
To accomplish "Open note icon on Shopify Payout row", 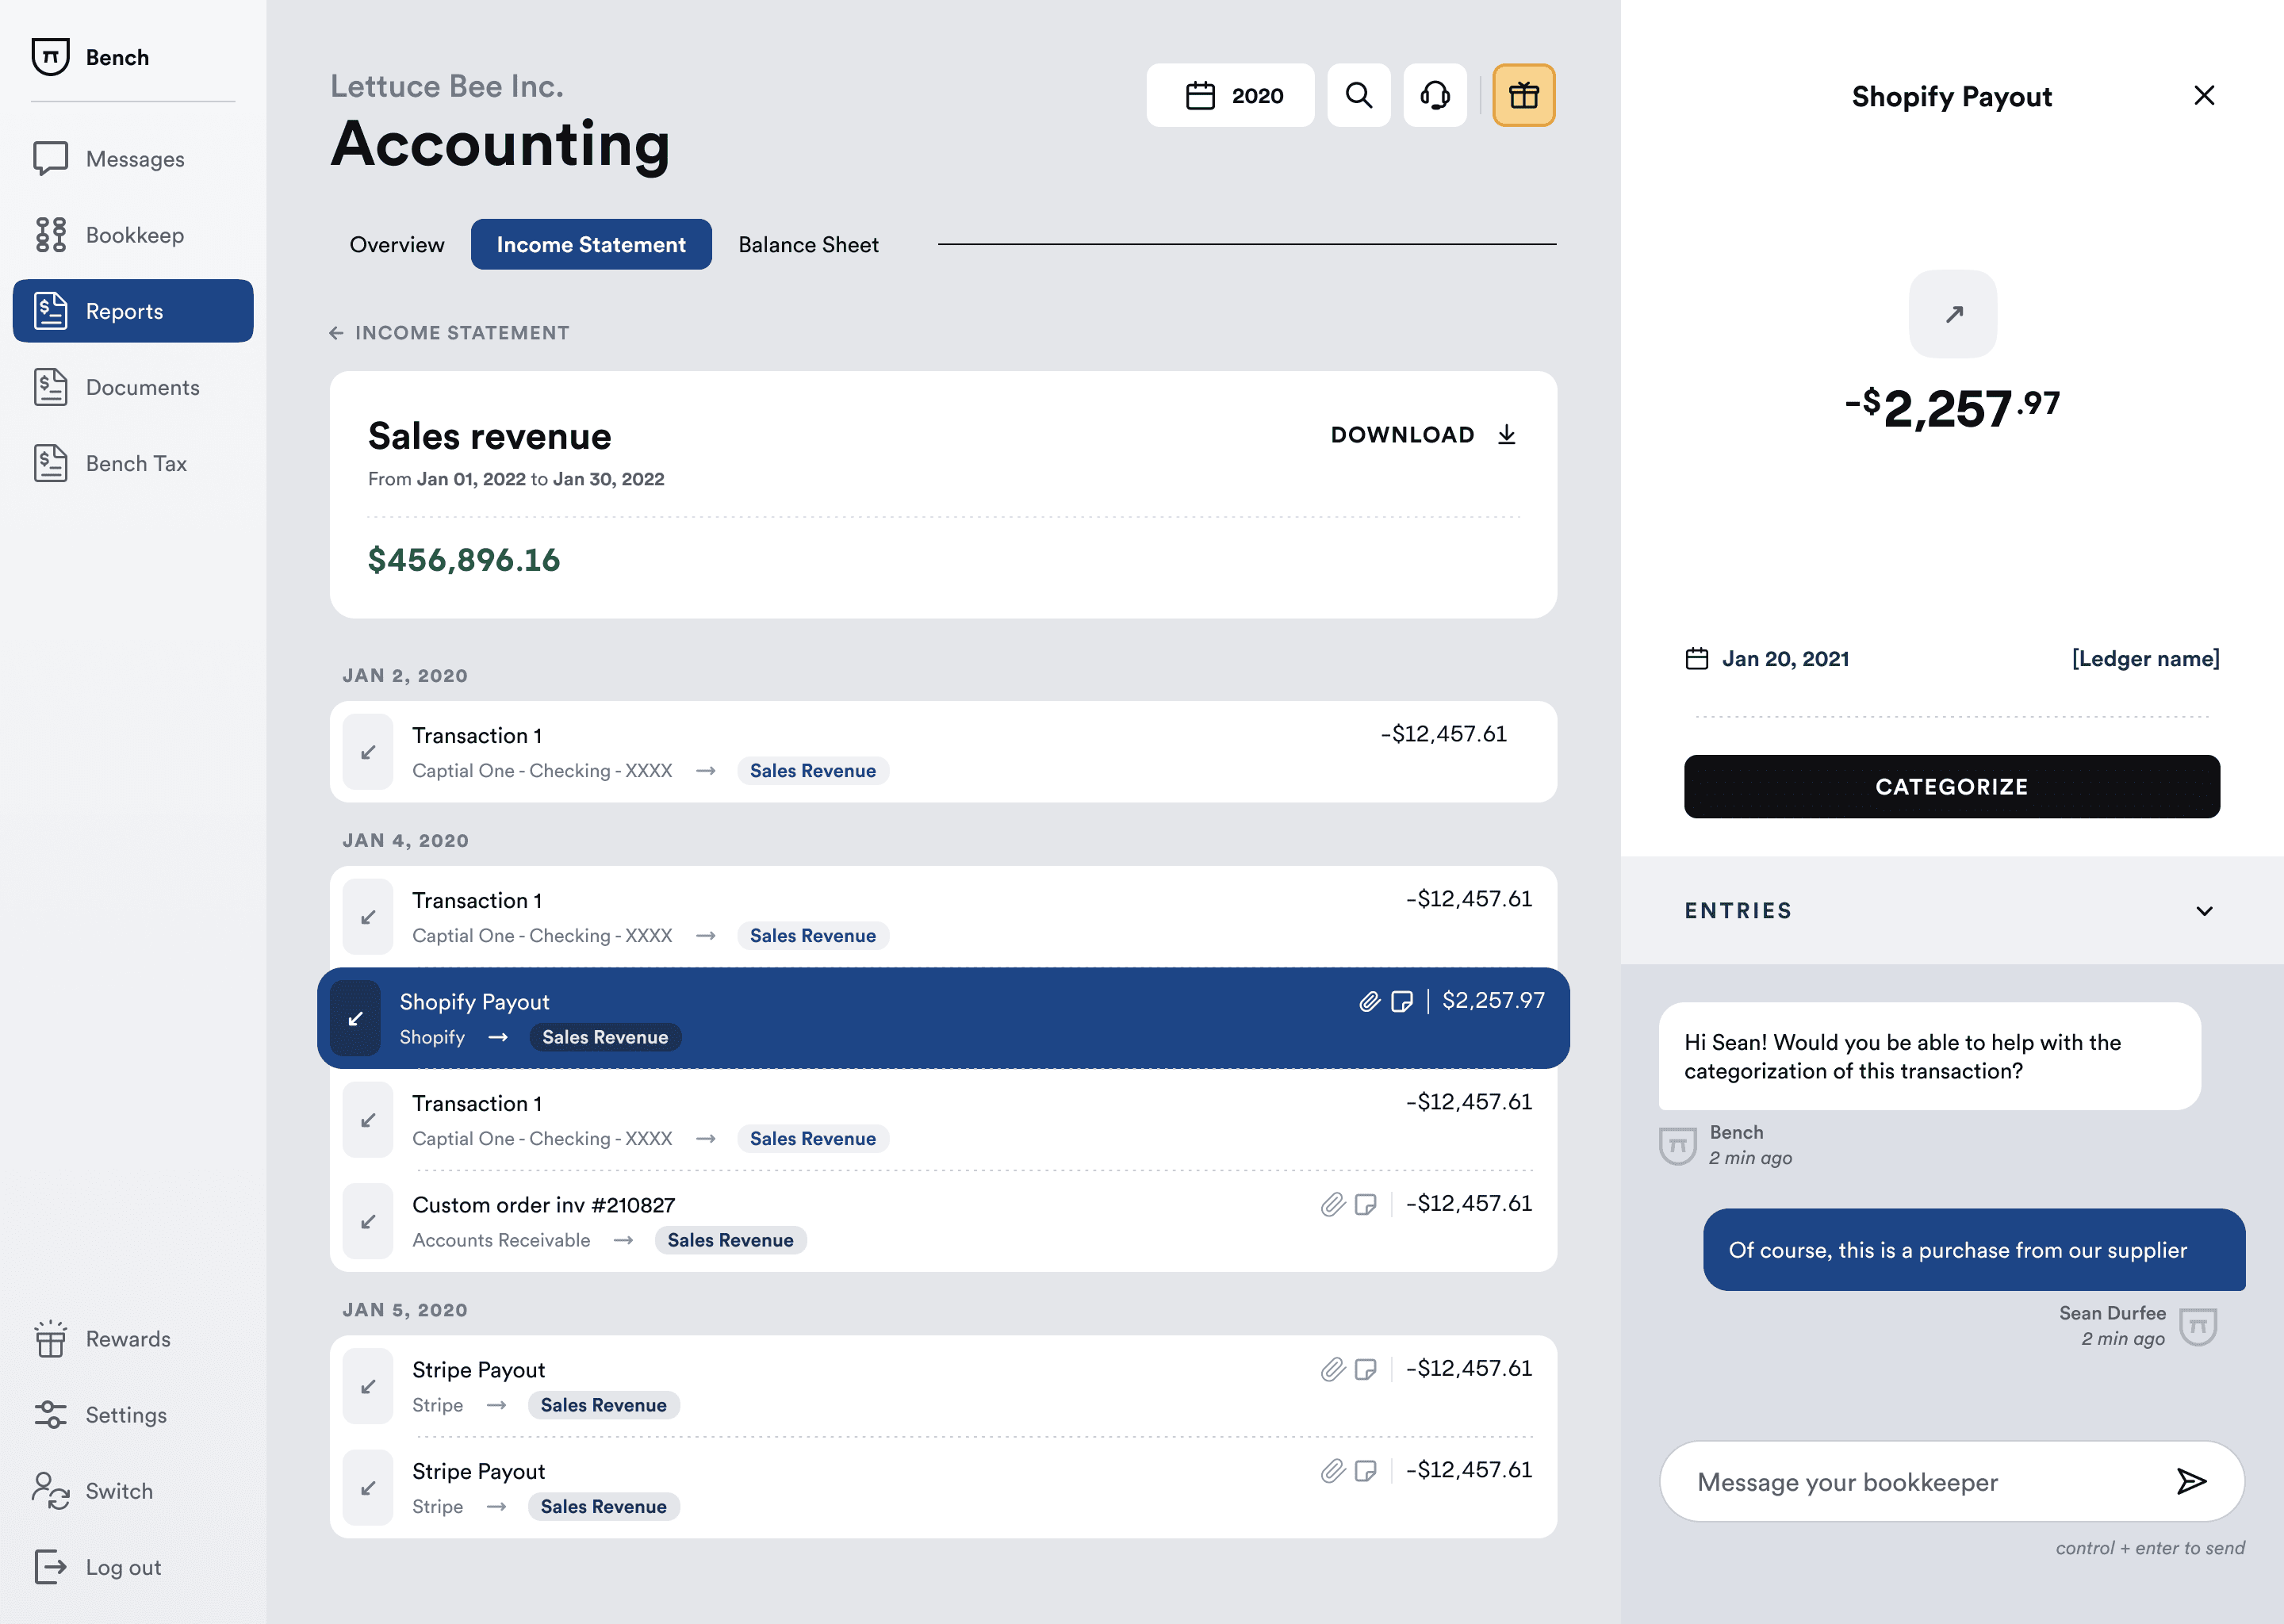I will pyautogui.click(x=1401, y=1001).
